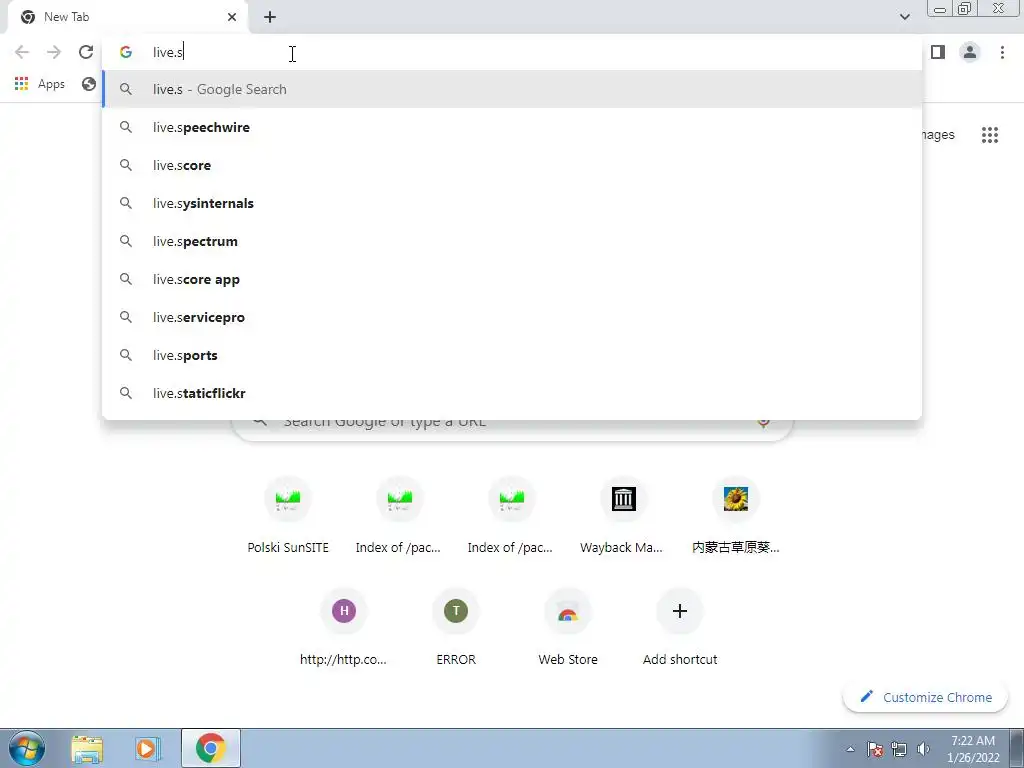Click the globe bookmark icon
This screenshot has width=1024, height=768.
pos(89,84)
